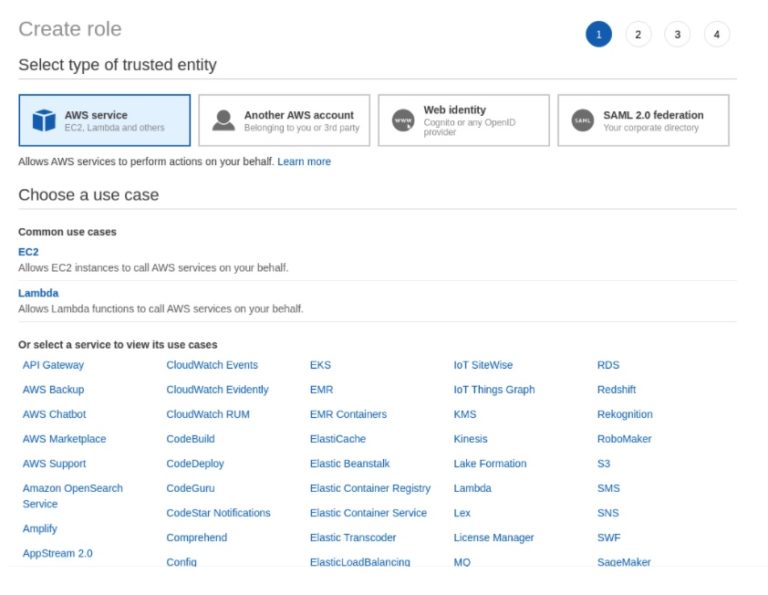
Task: Open Amplify service
Action: (x=40, y=528)
